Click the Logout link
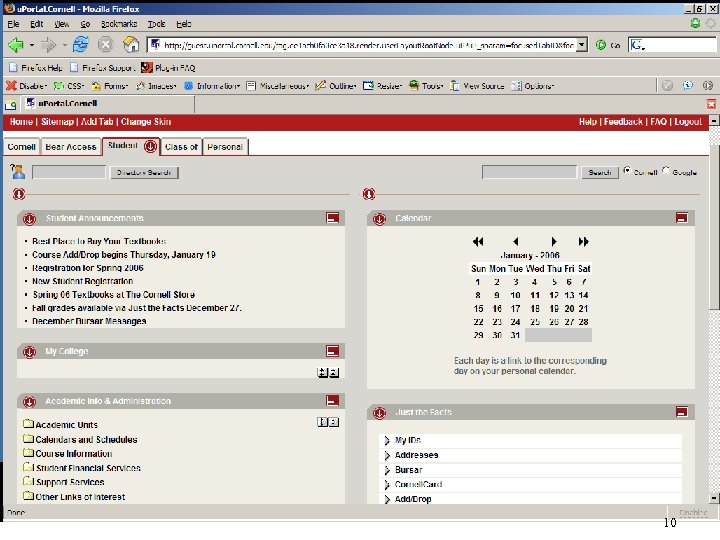This screenshot has width=720, height=540. point(688,122)
